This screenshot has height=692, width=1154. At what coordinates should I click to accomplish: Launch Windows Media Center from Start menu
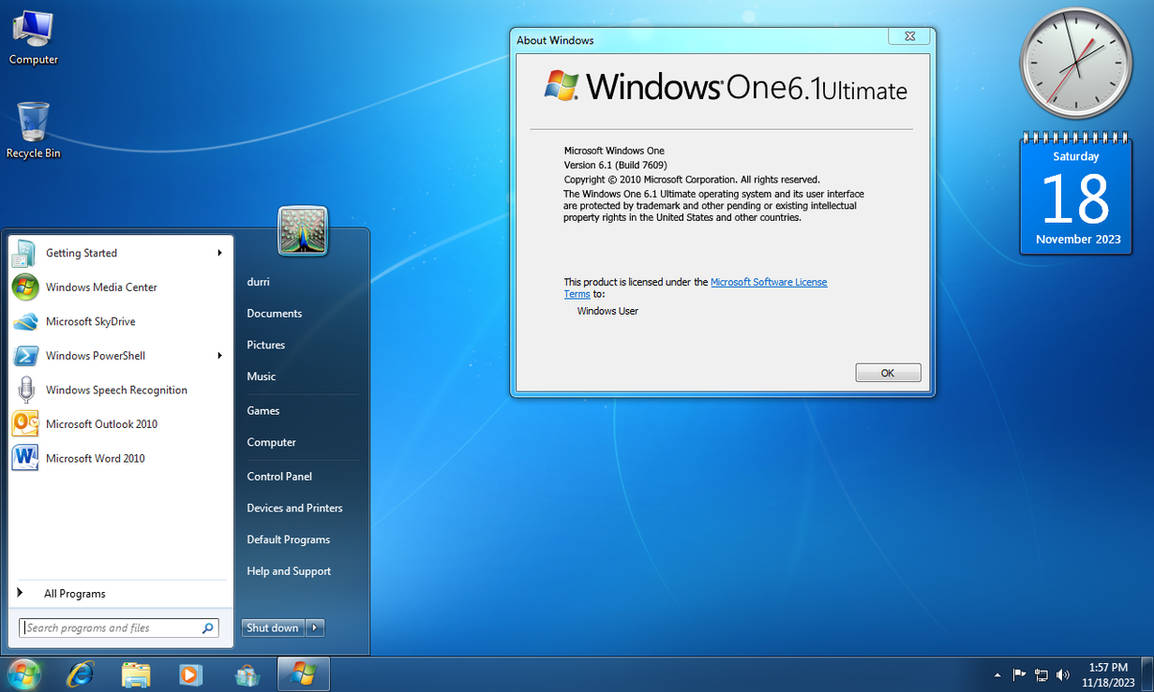coord(121,287)
